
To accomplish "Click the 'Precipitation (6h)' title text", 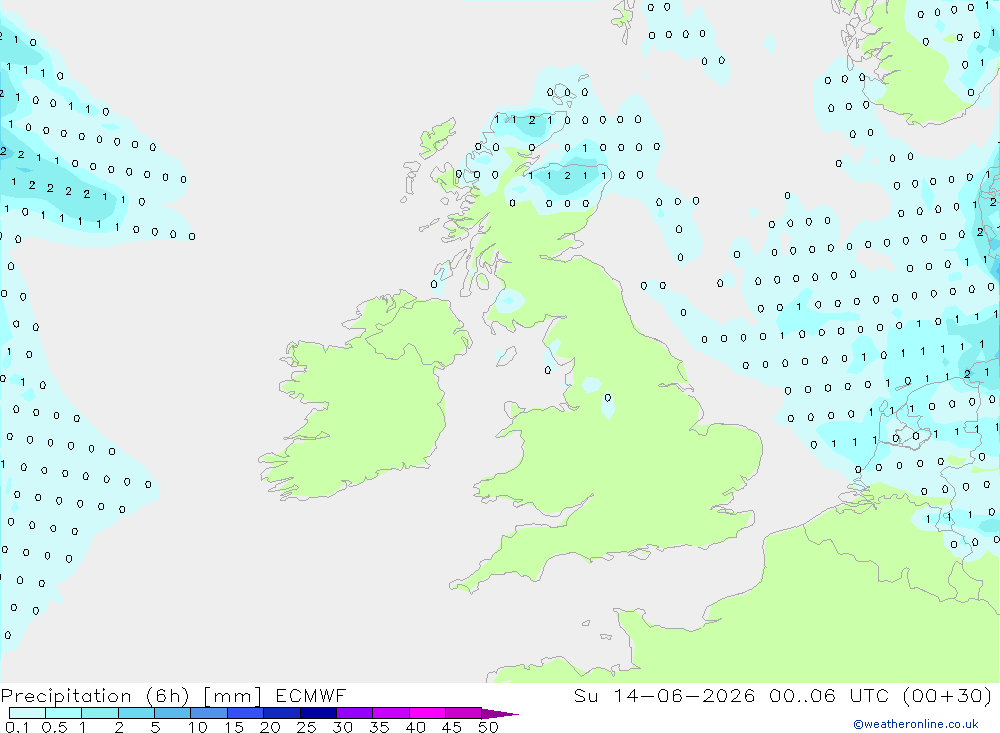I will tap(95, 696).
